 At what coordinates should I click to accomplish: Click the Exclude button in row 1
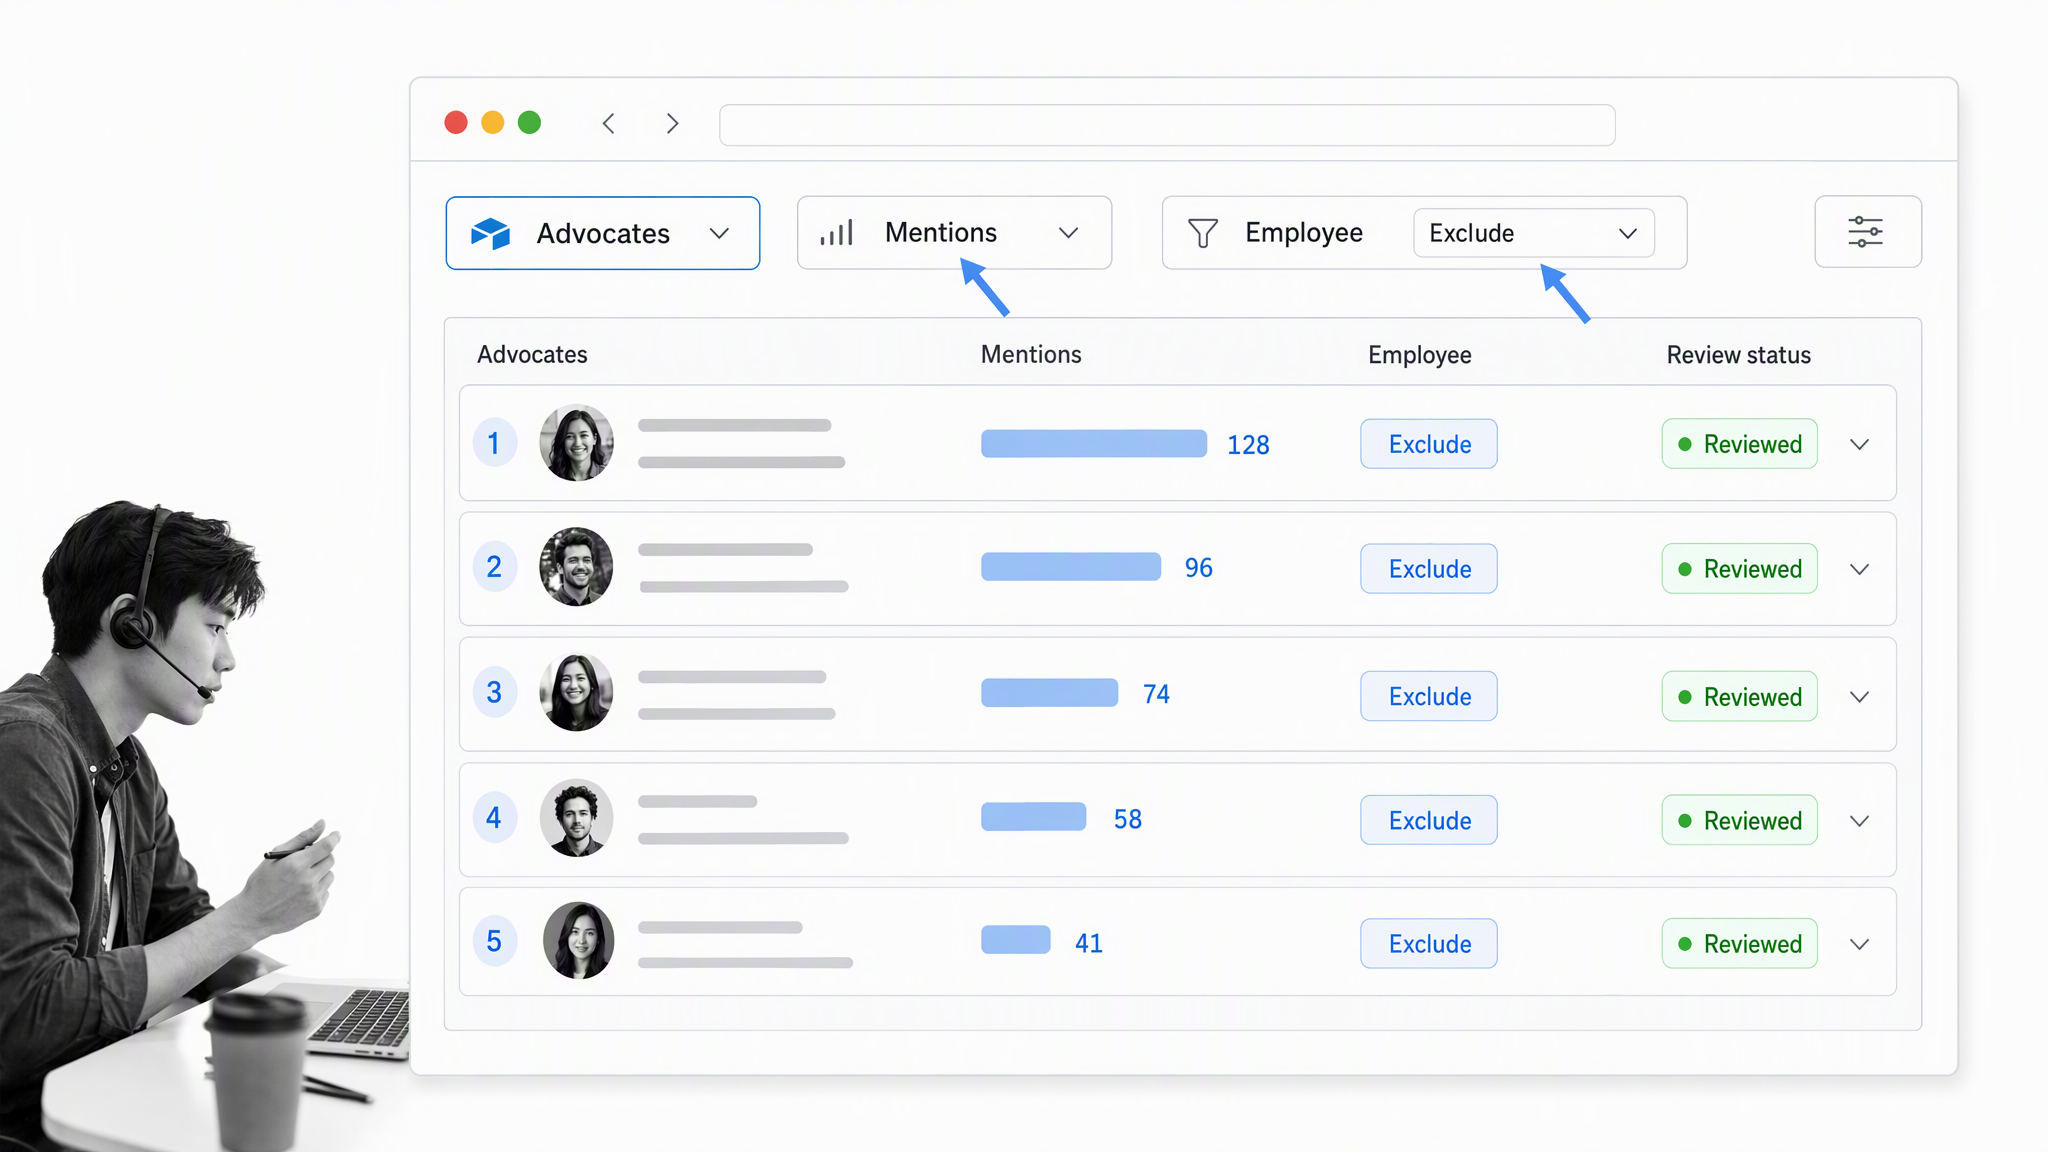[x=1429, y=444]
